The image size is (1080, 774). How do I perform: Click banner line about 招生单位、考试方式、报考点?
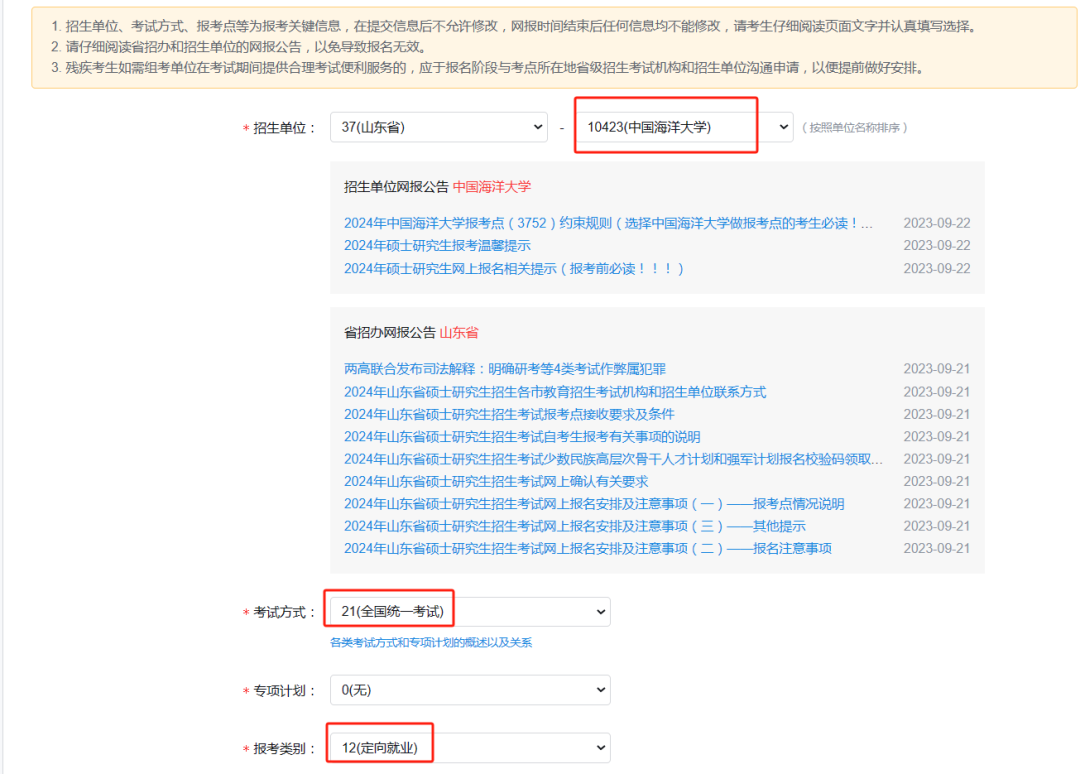pos(513,26)
